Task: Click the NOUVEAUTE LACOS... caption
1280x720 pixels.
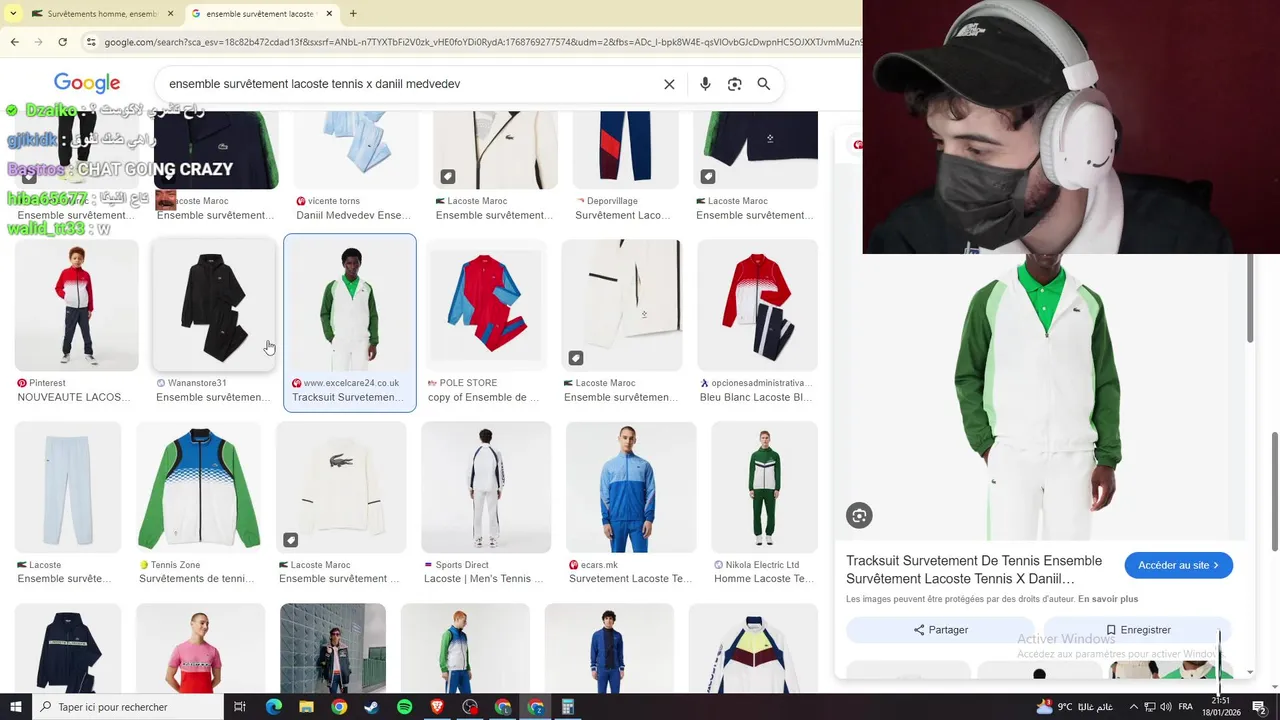Action: tap(74, 397)
